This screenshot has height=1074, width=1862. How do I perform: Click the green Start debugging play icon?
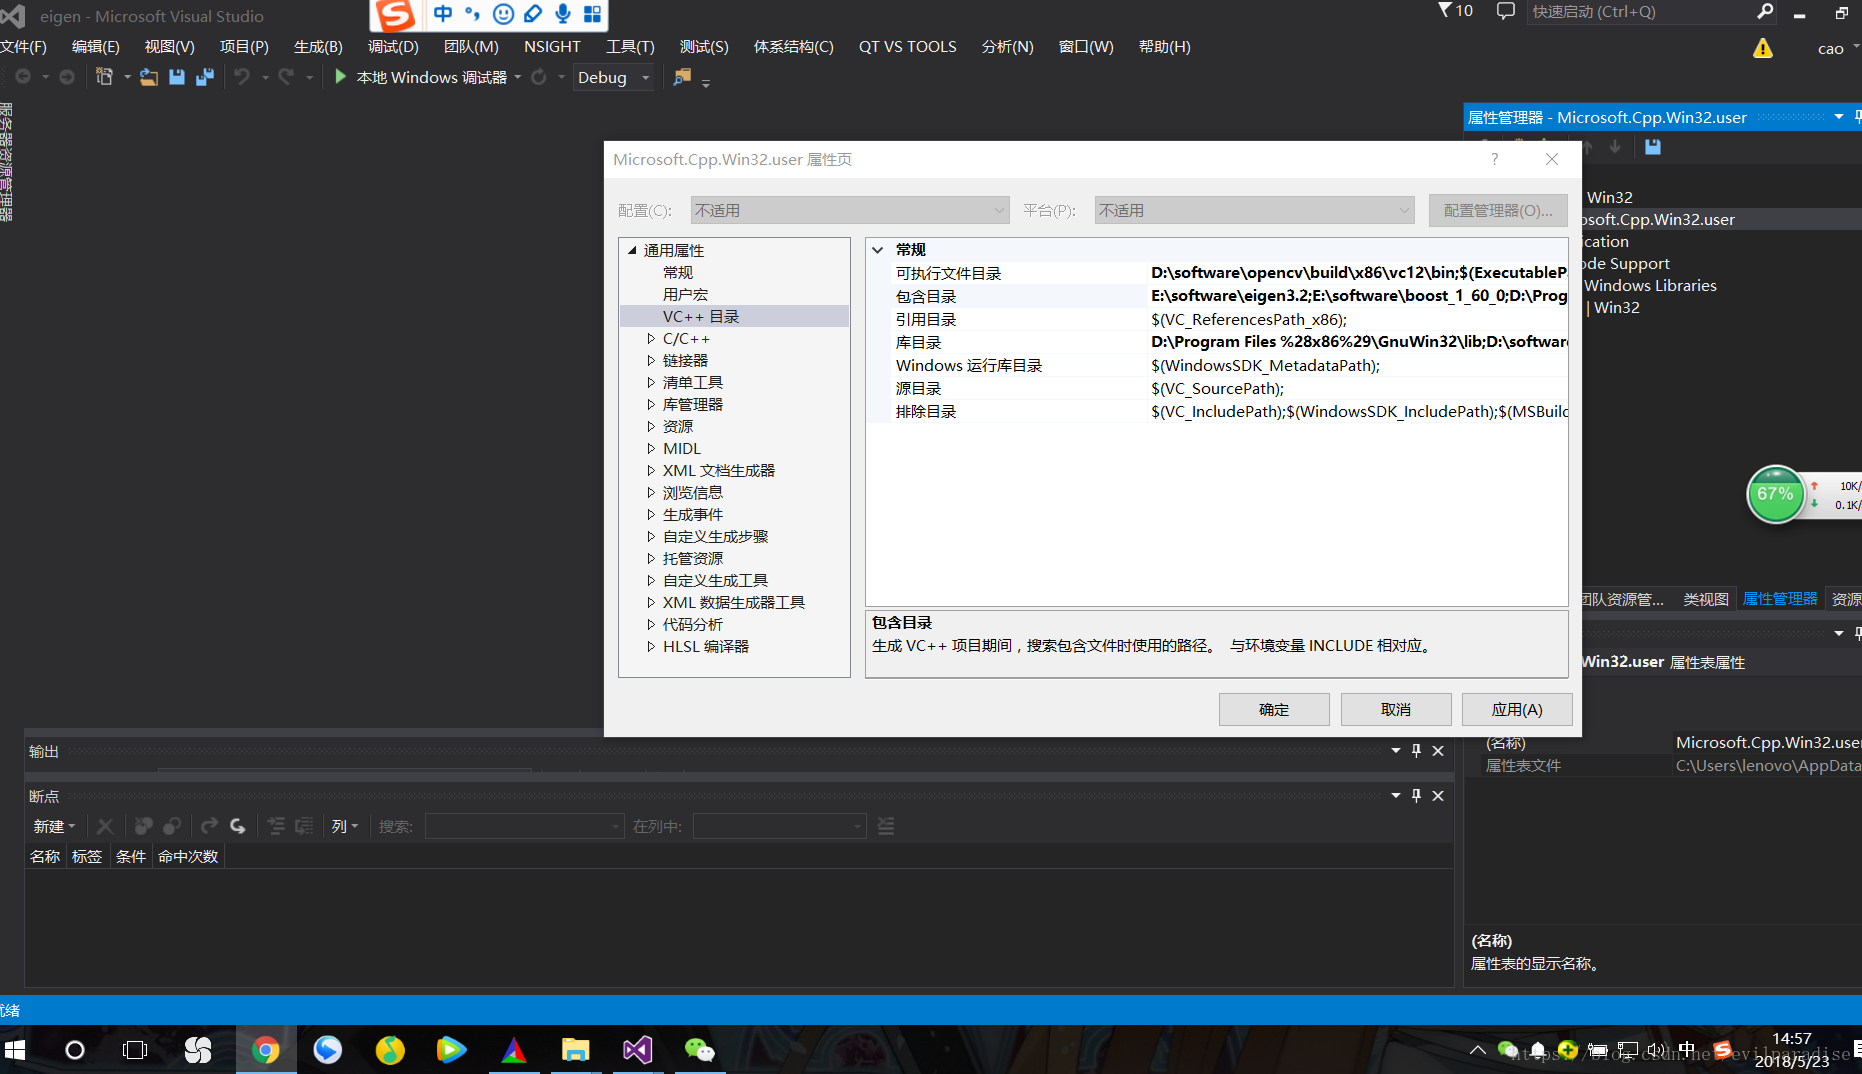[x=340, y=77]
